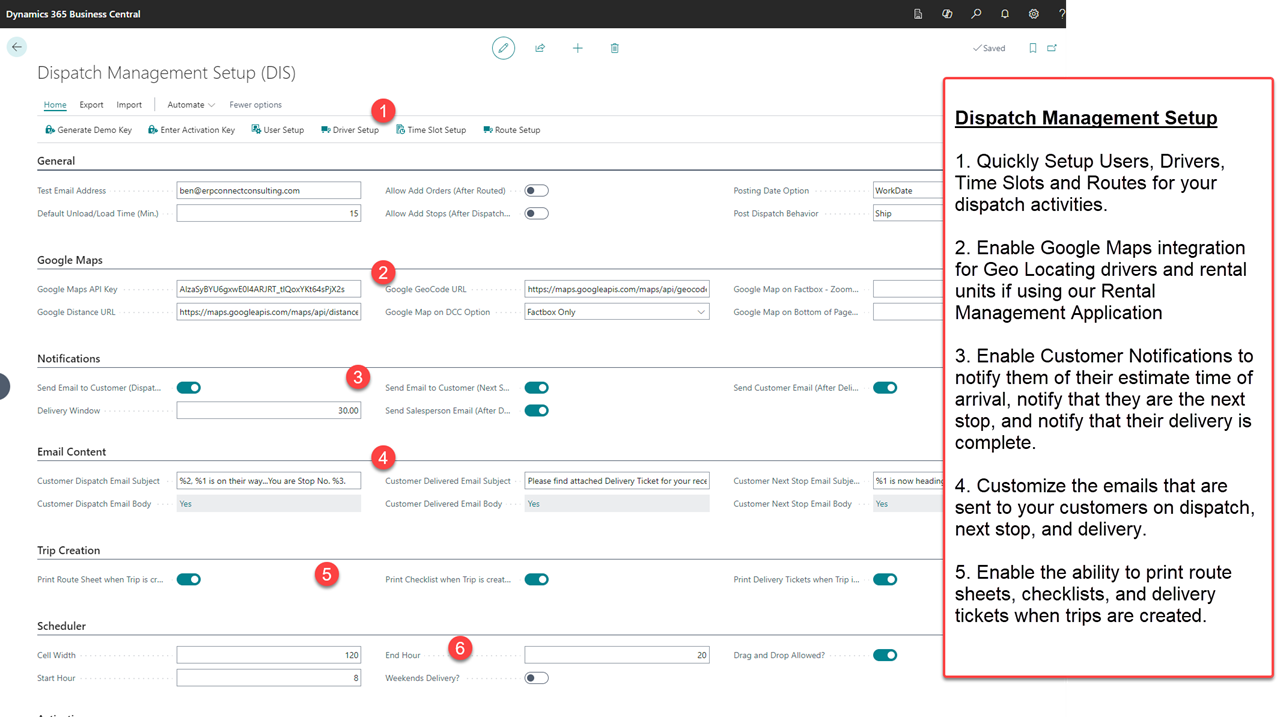1280x720 pixels.
Task: Open Time Slot Setup
Action: tap(431, 130)
